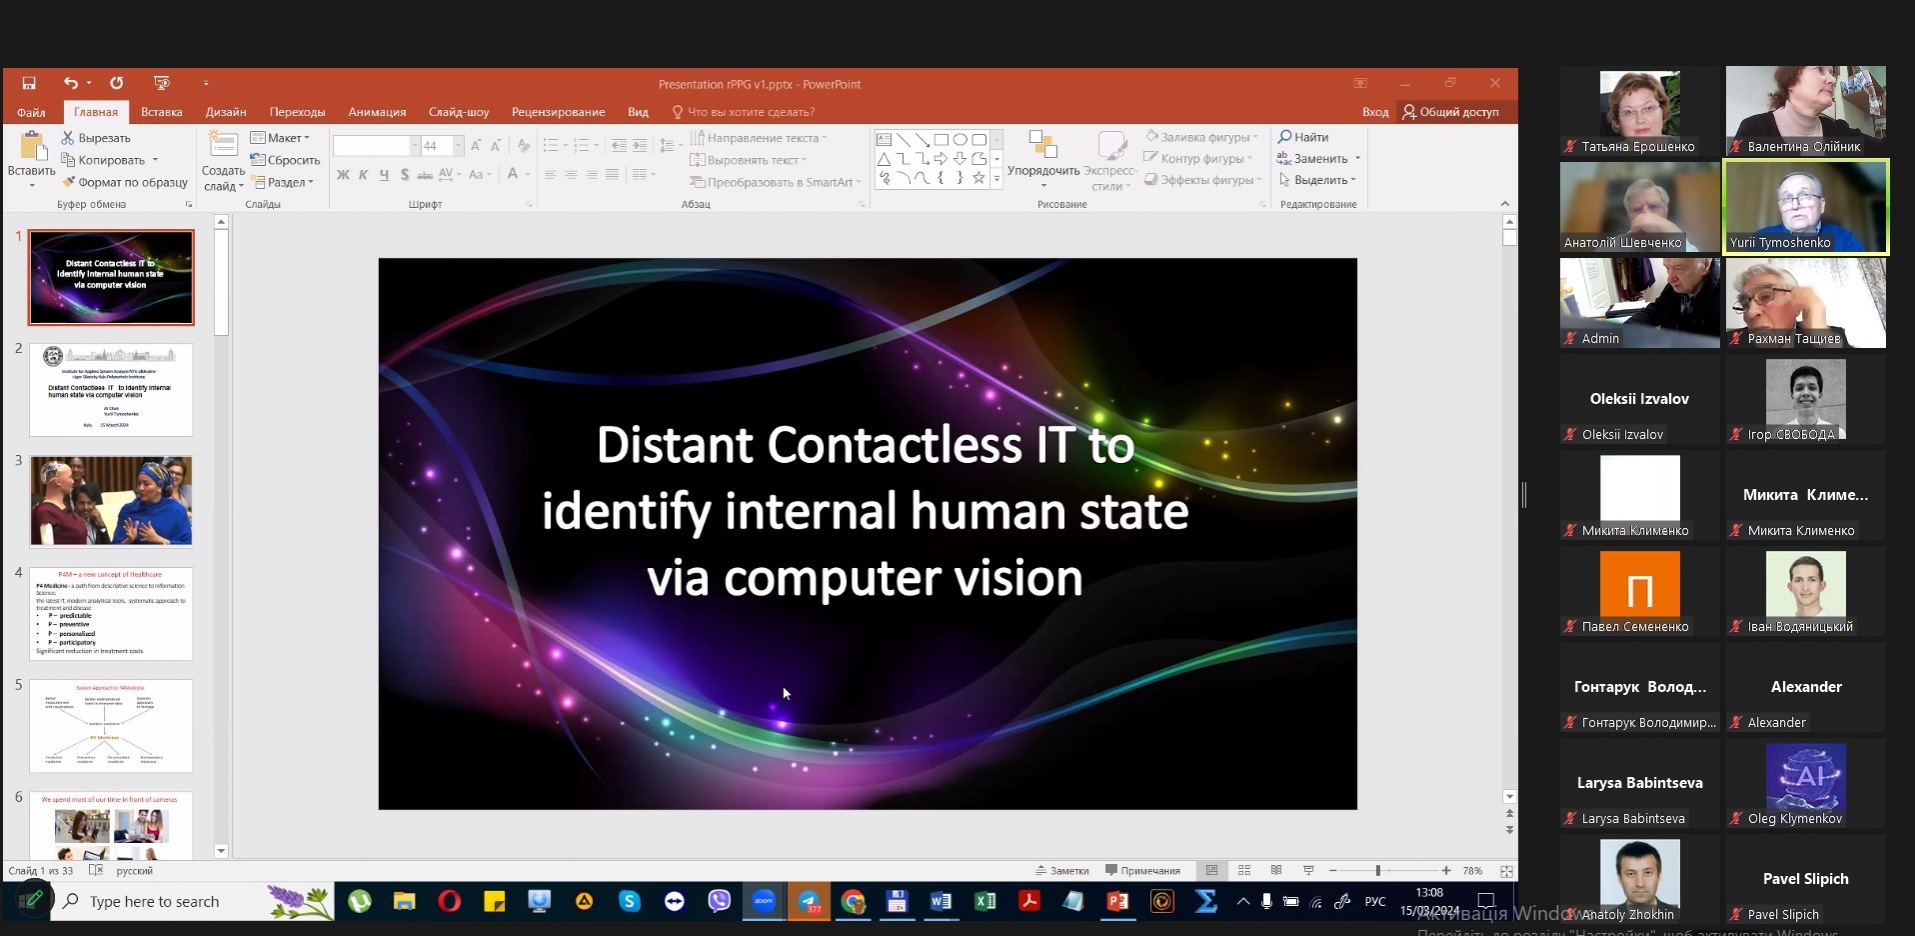
Task: Open the Select (Выделить) dropdown
Action: [x=1319, y=180]
